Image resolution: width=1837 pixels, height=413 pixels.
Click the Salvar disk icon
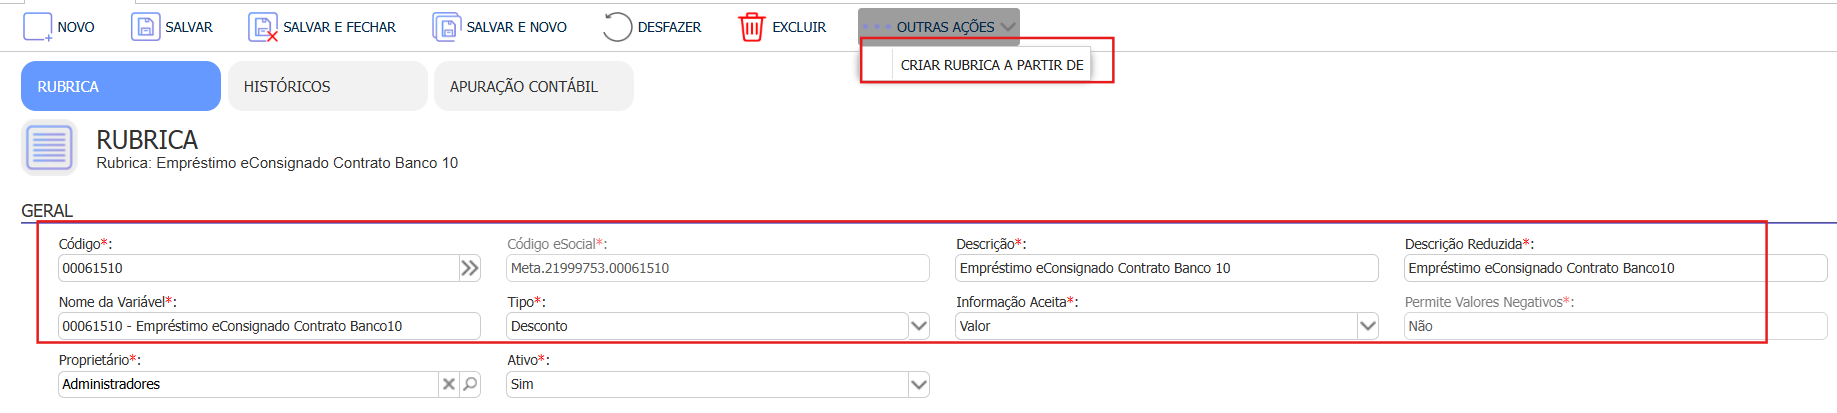(145, 27)
